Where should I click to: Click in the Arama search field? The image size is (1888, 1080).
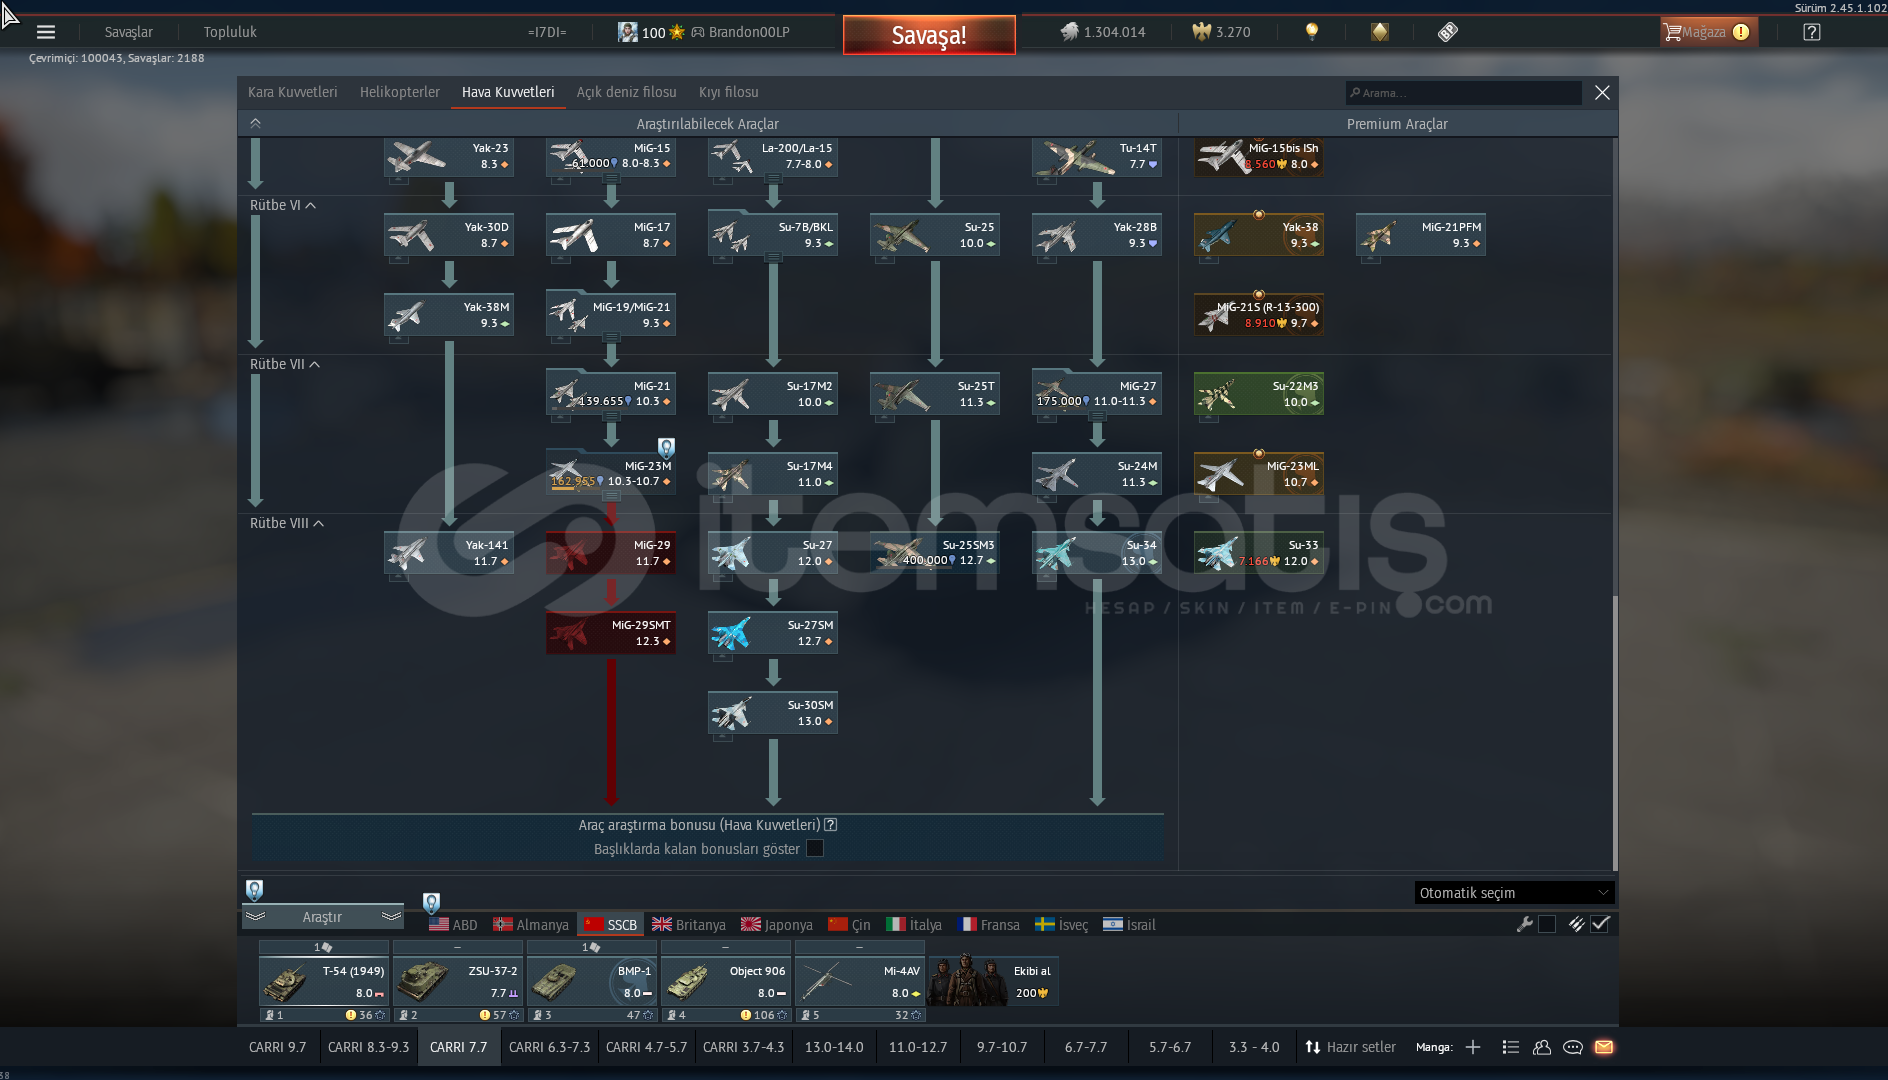(x=1463, y=93)
